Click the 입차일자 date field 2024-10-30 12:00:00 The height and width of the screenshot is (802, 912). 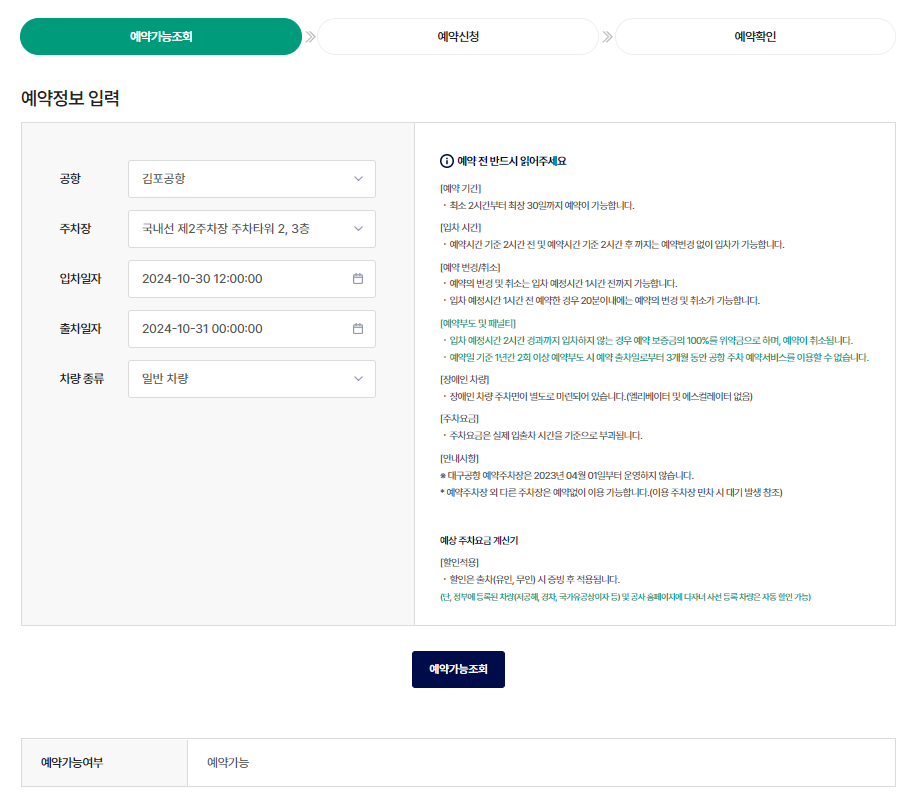pos(252,279)
